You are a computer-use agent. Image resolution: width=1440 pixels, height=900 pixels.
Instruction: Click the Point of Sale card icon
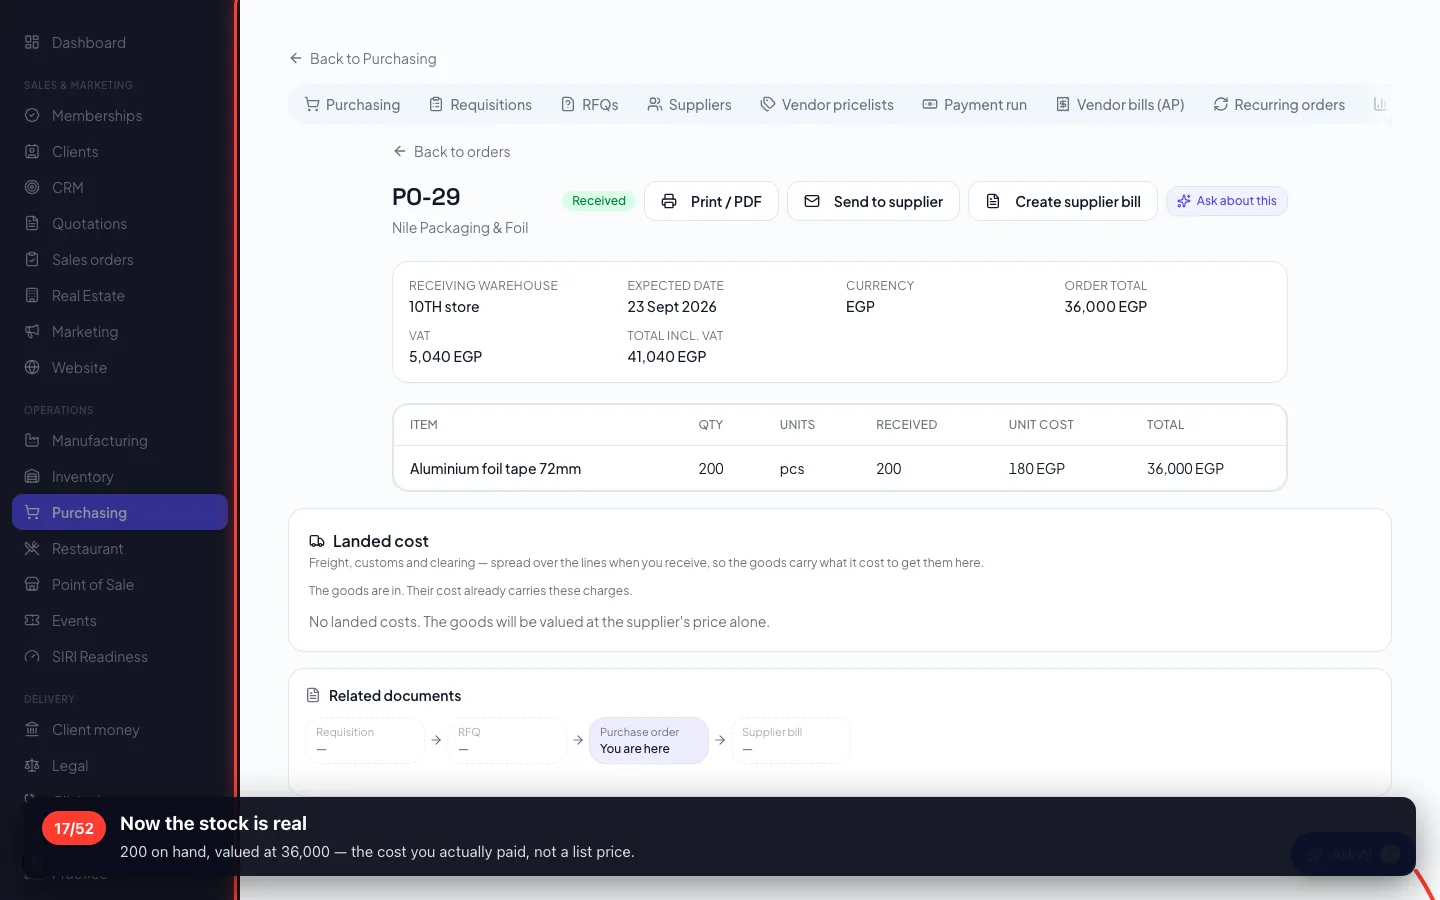[32, 584]
